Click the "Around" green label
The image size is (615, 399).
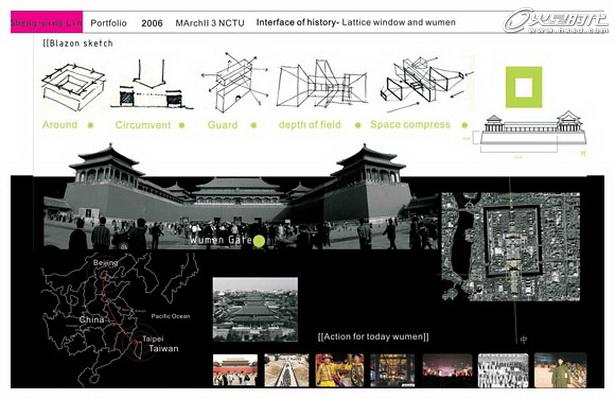point(60,125)
